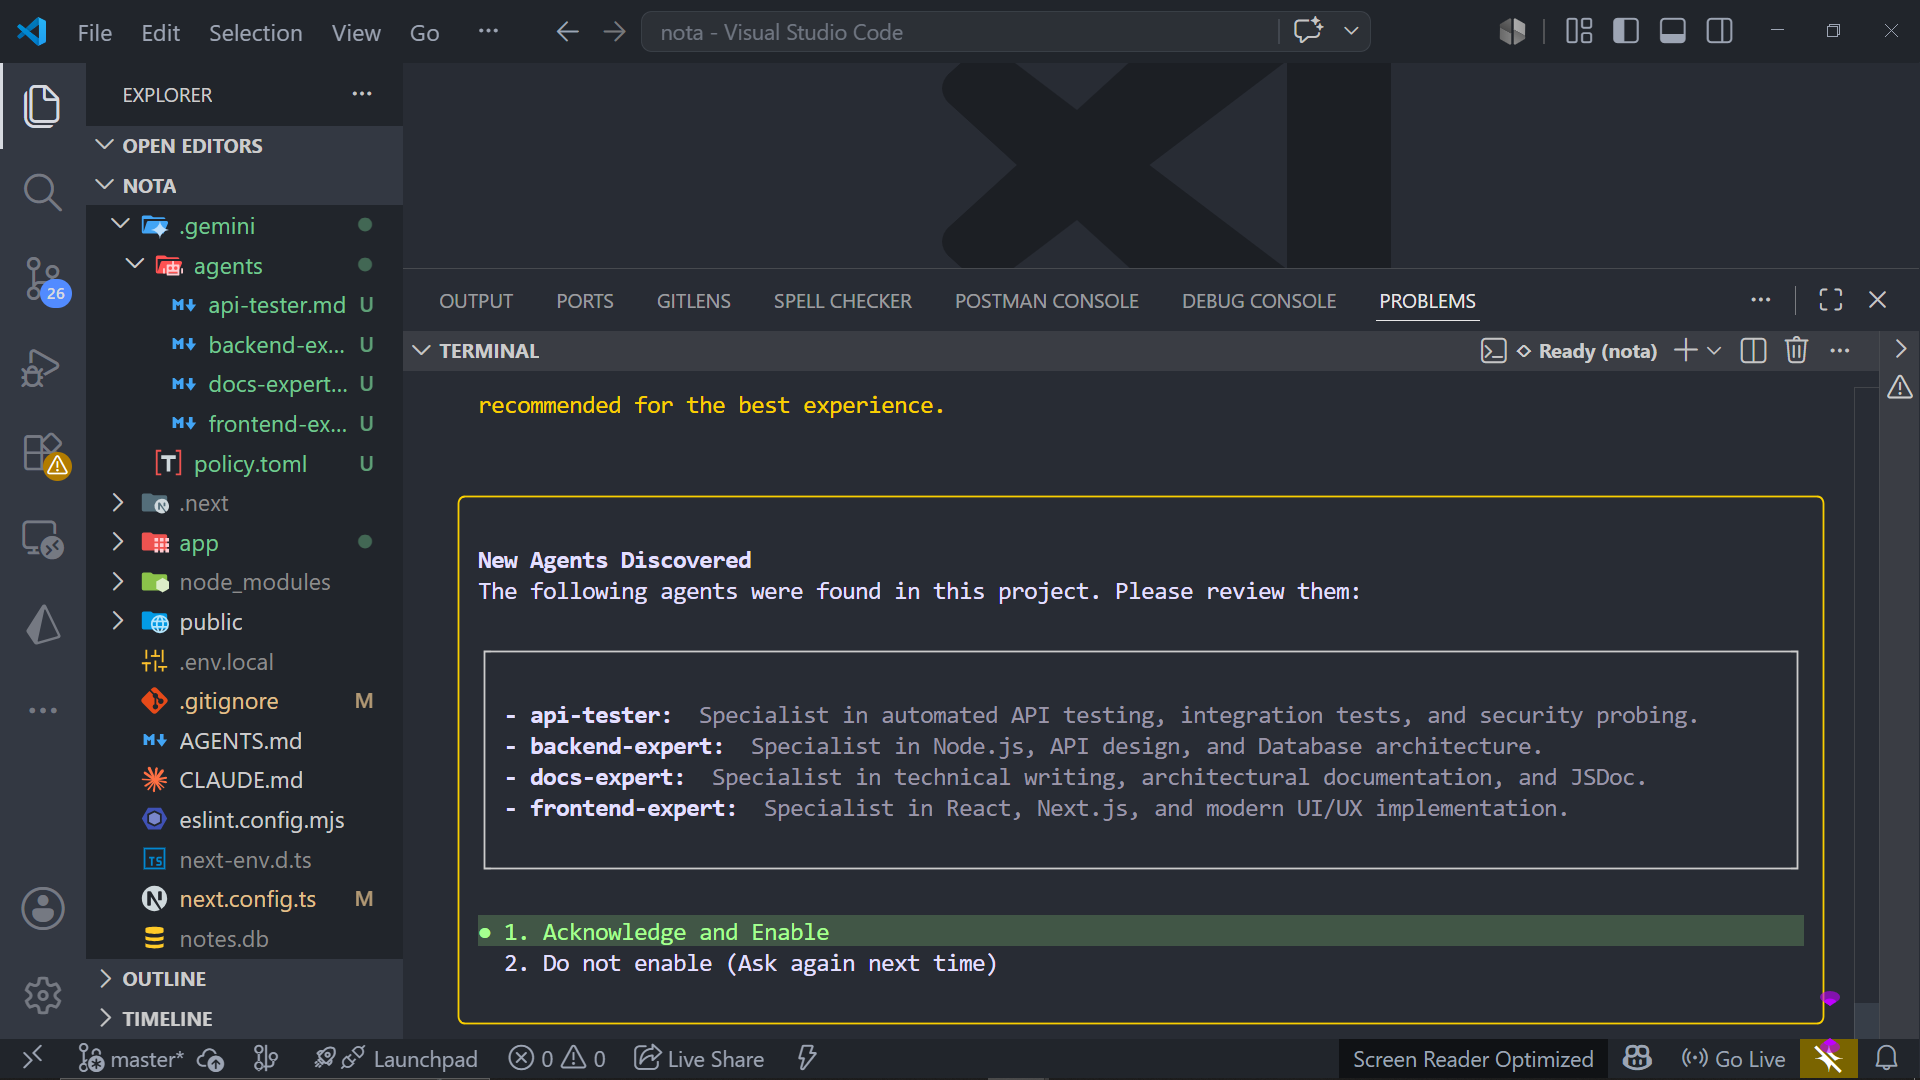The width and height of the screenshot is (1920, 1080).
Task: Split the terminal
Action: click(1753, 351)
